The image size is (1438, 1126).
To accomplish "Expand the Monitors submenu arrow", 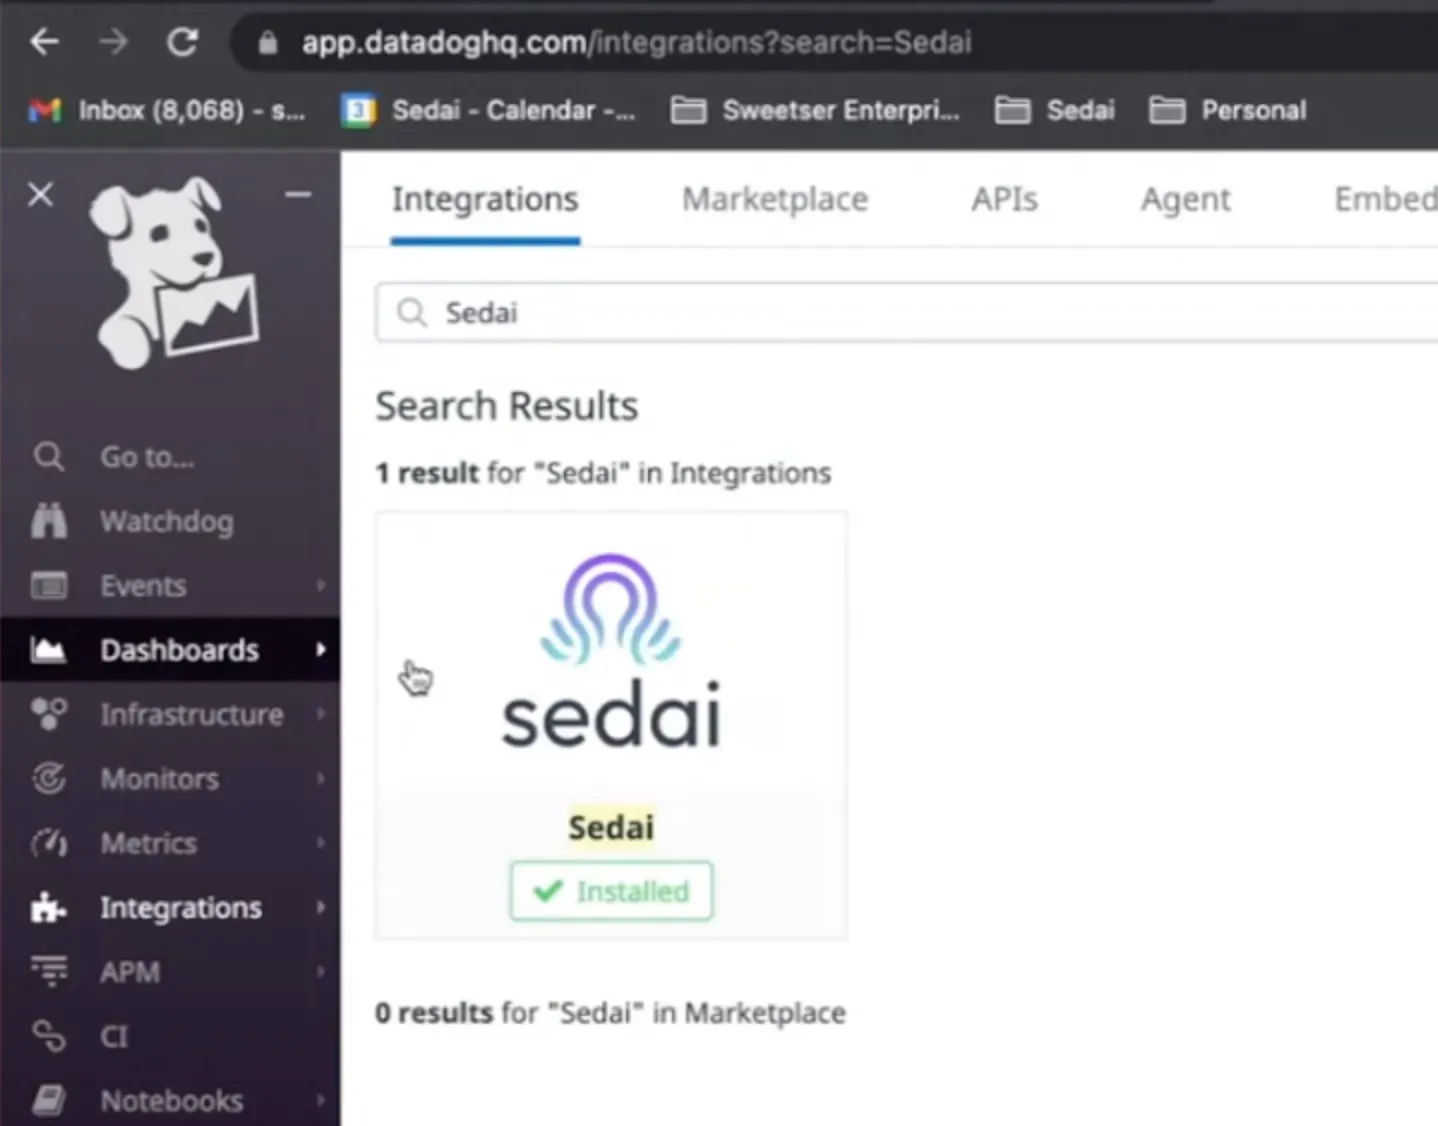I will 321,778.
